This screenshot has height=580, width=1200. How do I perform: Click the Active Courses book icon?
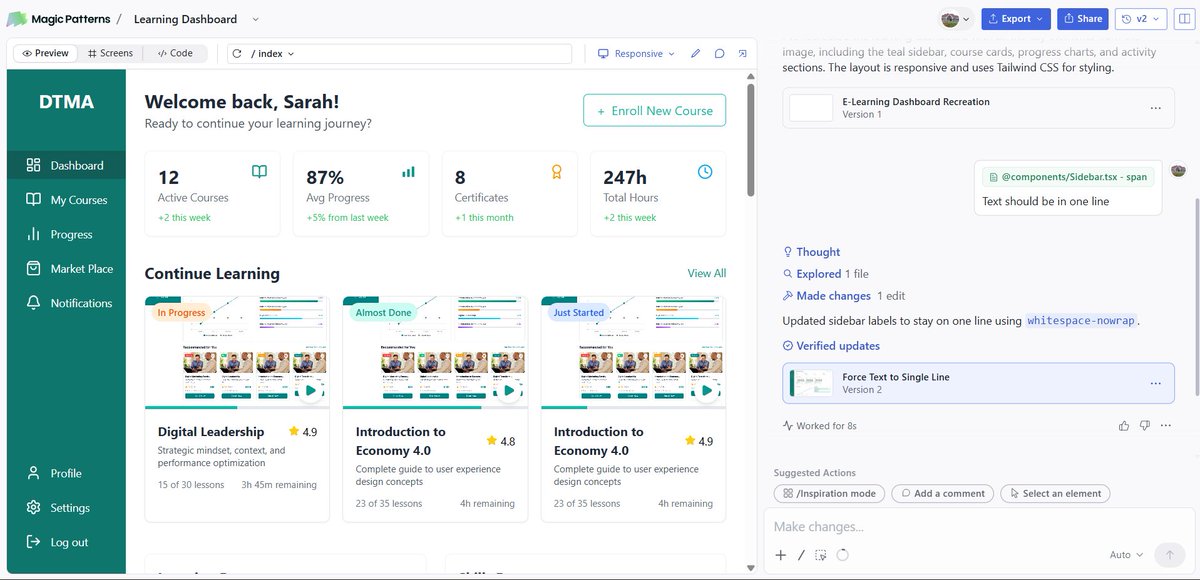259,172
